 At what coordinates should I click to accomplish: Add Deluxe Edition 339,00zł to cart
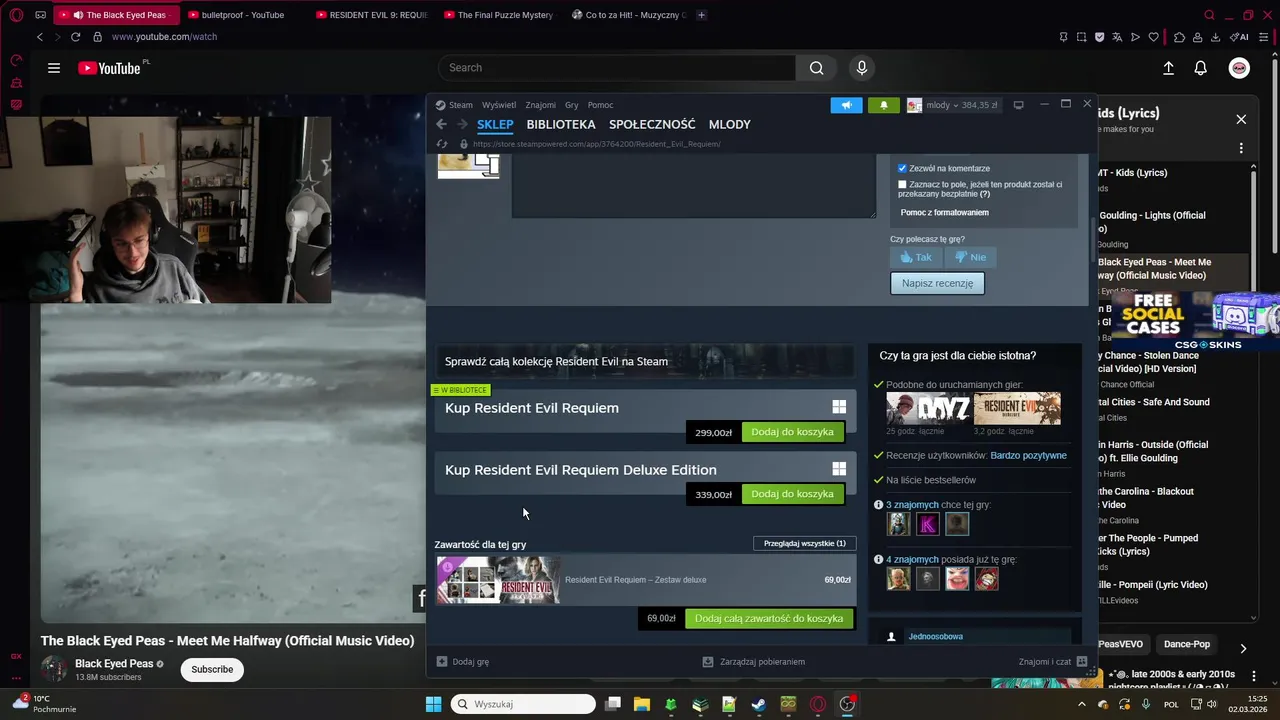pos(792,494)
